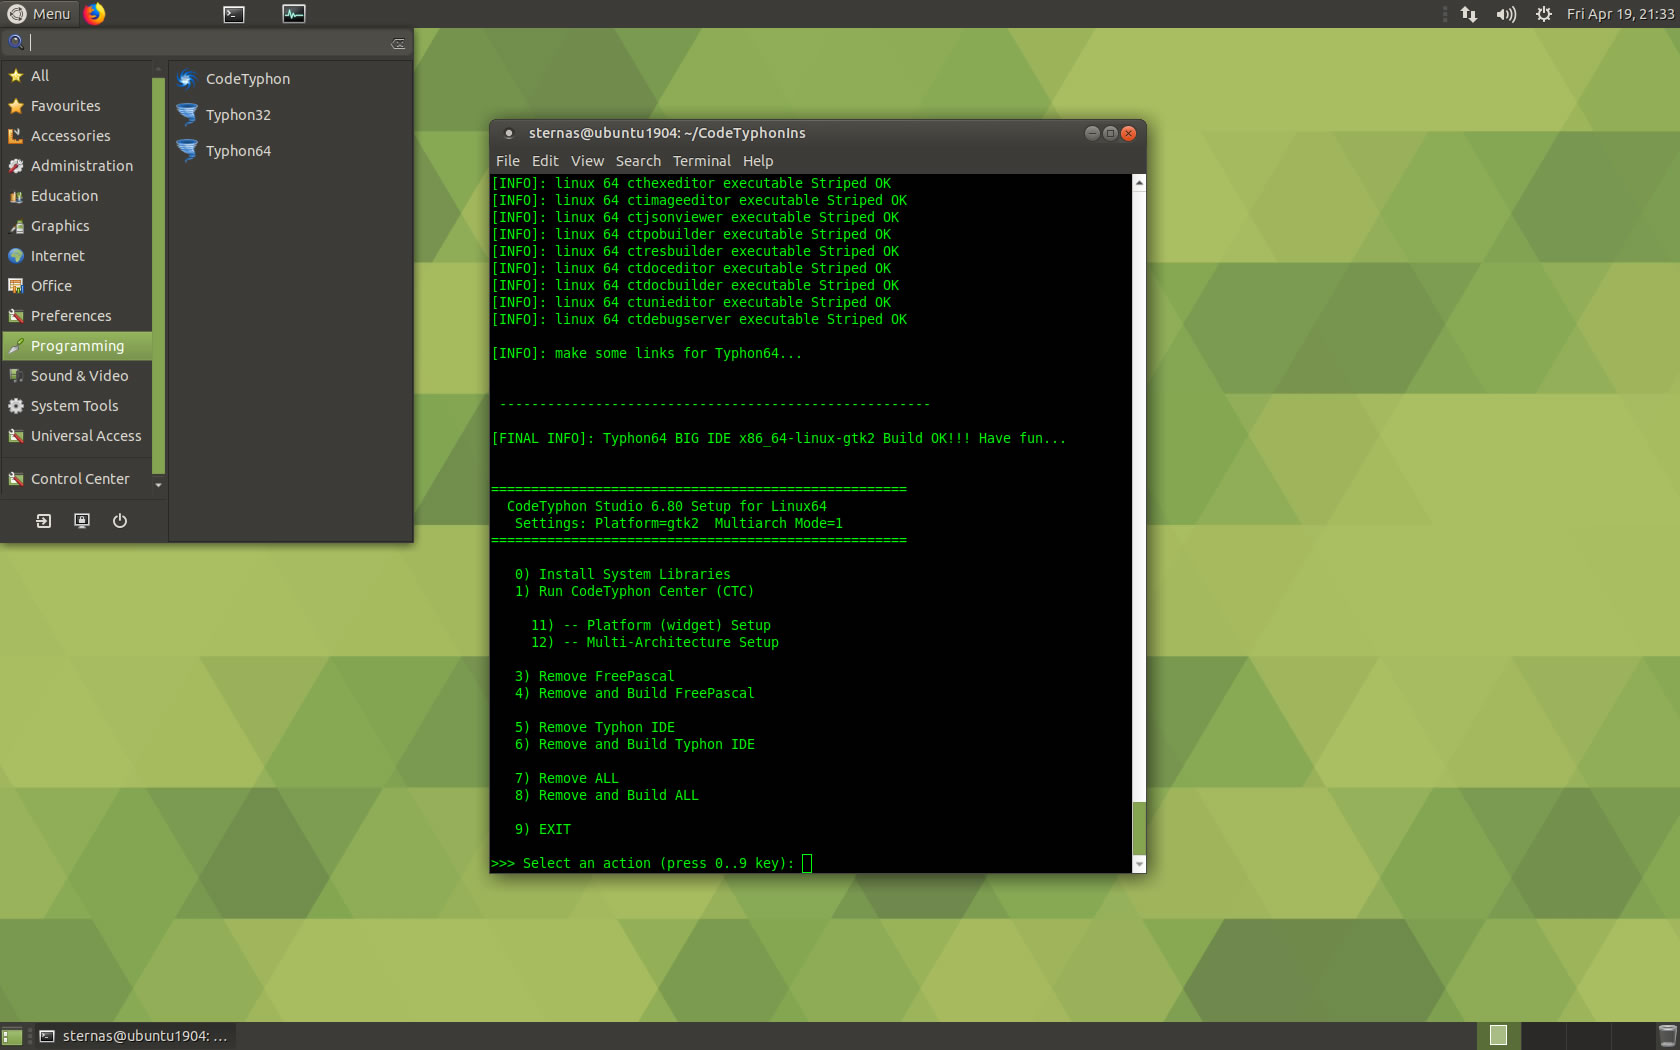Click the '1) Run CodeTyphon Center (CTC)' line
Screen dimensions: 1680x1050
click(634, 592)
